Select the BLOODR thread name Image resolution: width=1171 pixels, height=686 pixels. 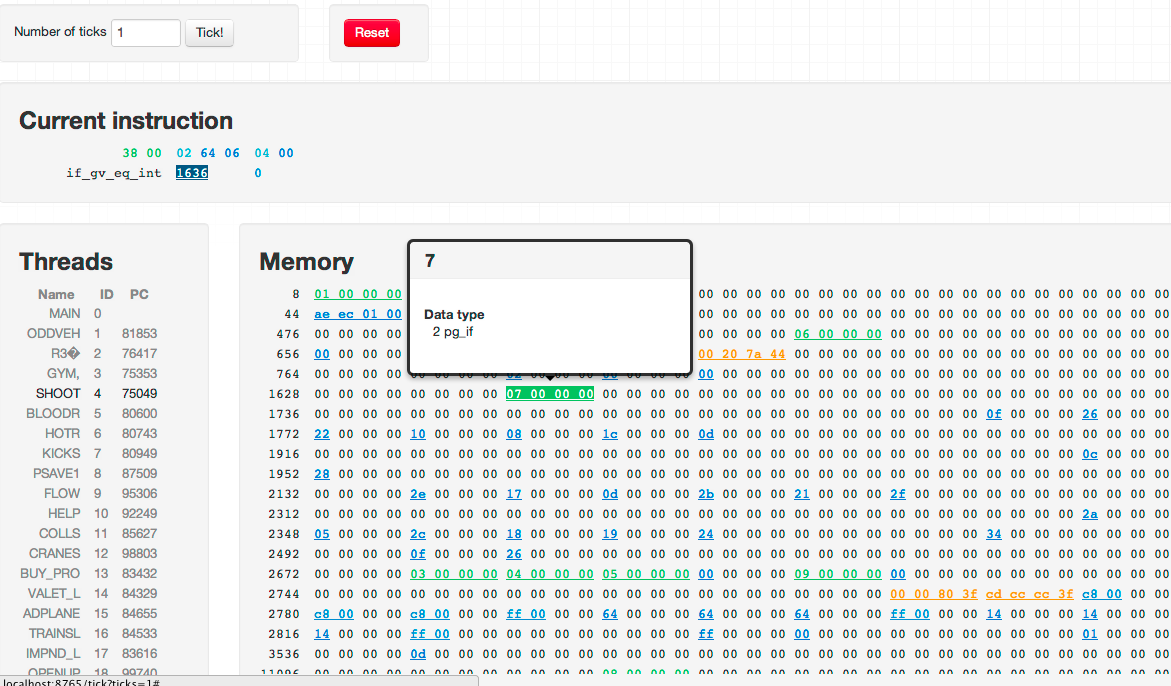(x=53, y=414)
